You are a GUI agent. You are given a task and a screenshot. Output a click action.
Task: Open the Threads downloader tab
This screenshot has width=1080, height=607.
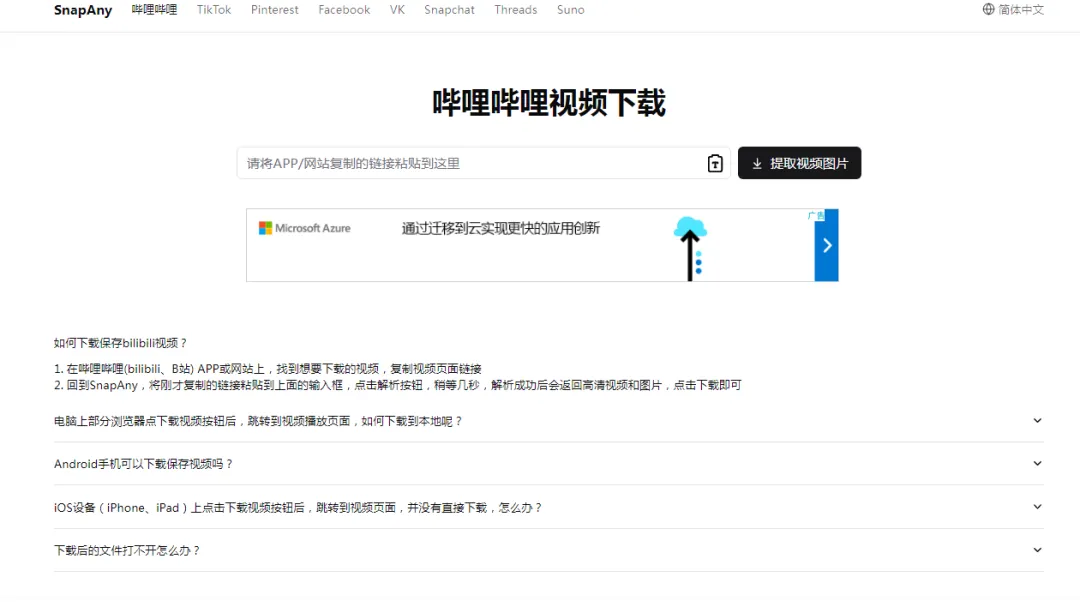[x=515, y=10]
